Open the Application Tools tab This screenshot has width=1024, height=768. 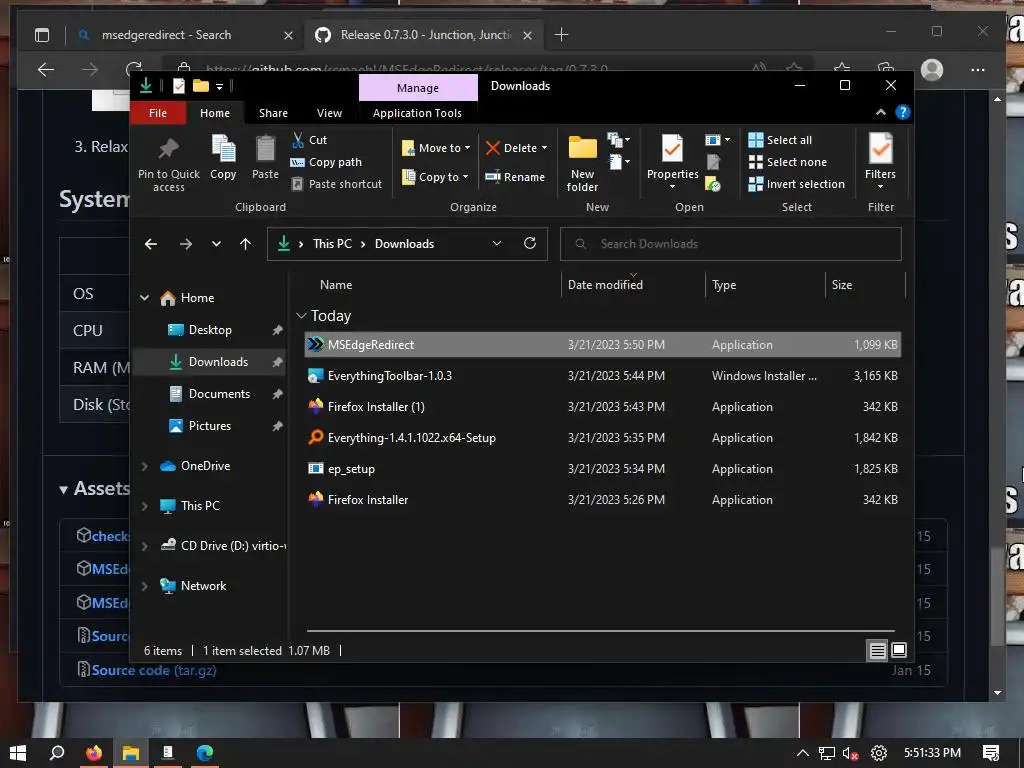click(x=417, y=113)
